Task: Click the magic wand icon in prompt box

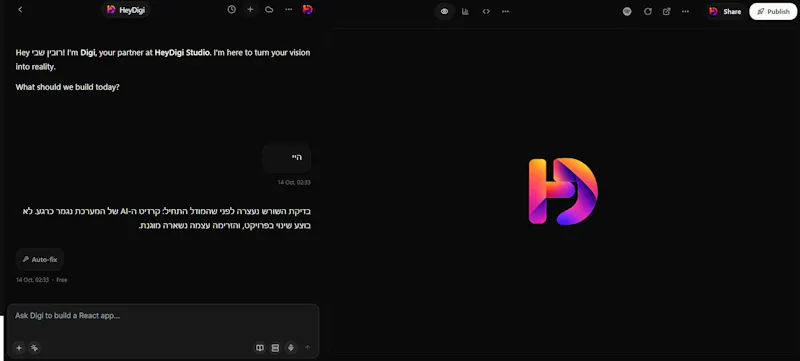Action: pos(35,348)
